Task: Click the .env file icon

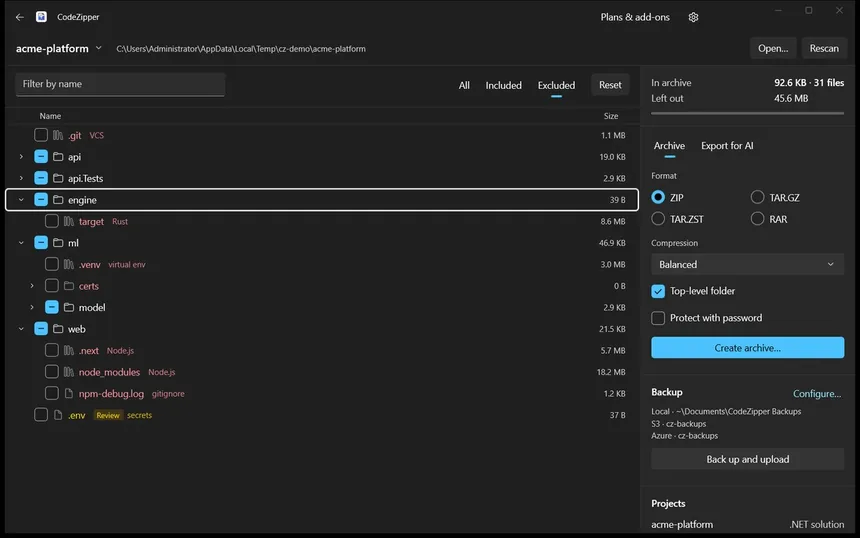Action: click(58, 415)
